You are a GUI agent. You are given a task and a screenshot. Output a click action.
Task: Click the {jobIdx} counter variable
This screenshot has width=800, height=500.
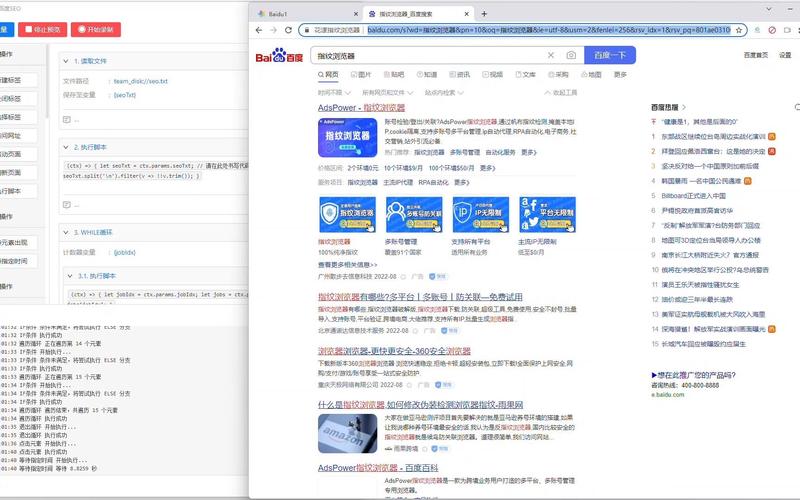(x=124, y=253)
